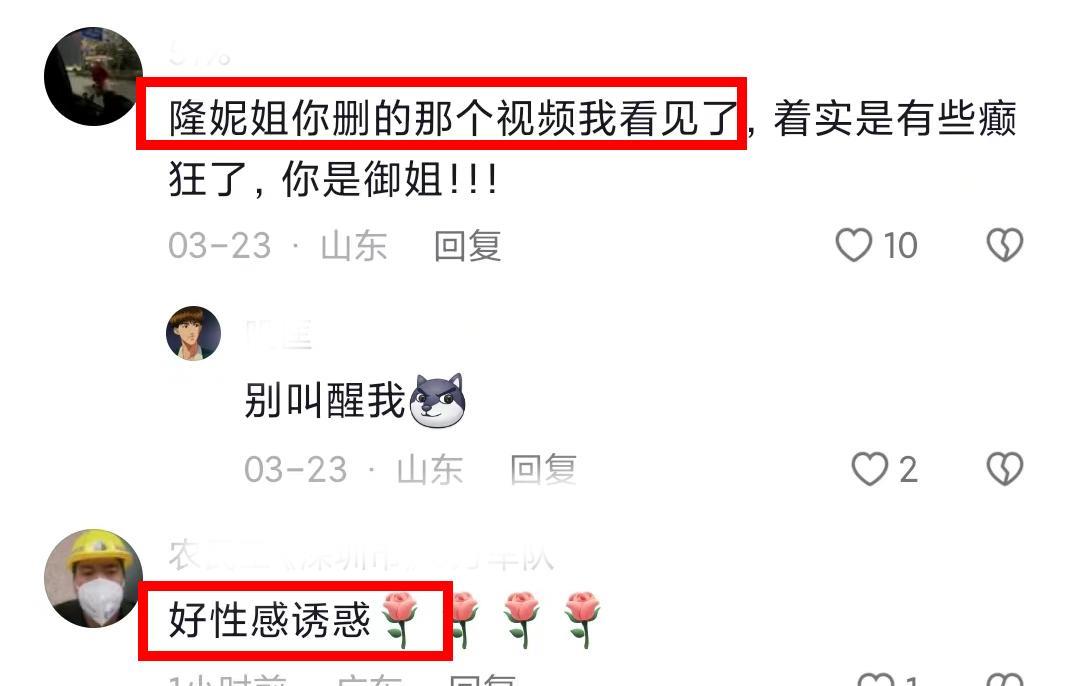Image resolution: width=1080 pixels, height=686 pixels.
Task: Like the comment with 10 likes
Action: coord(854,245)
